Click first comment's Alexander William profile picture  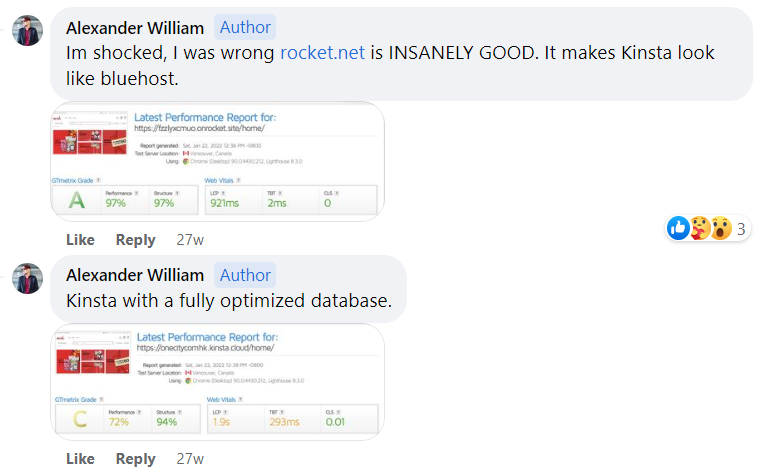(x=27, y=30)
